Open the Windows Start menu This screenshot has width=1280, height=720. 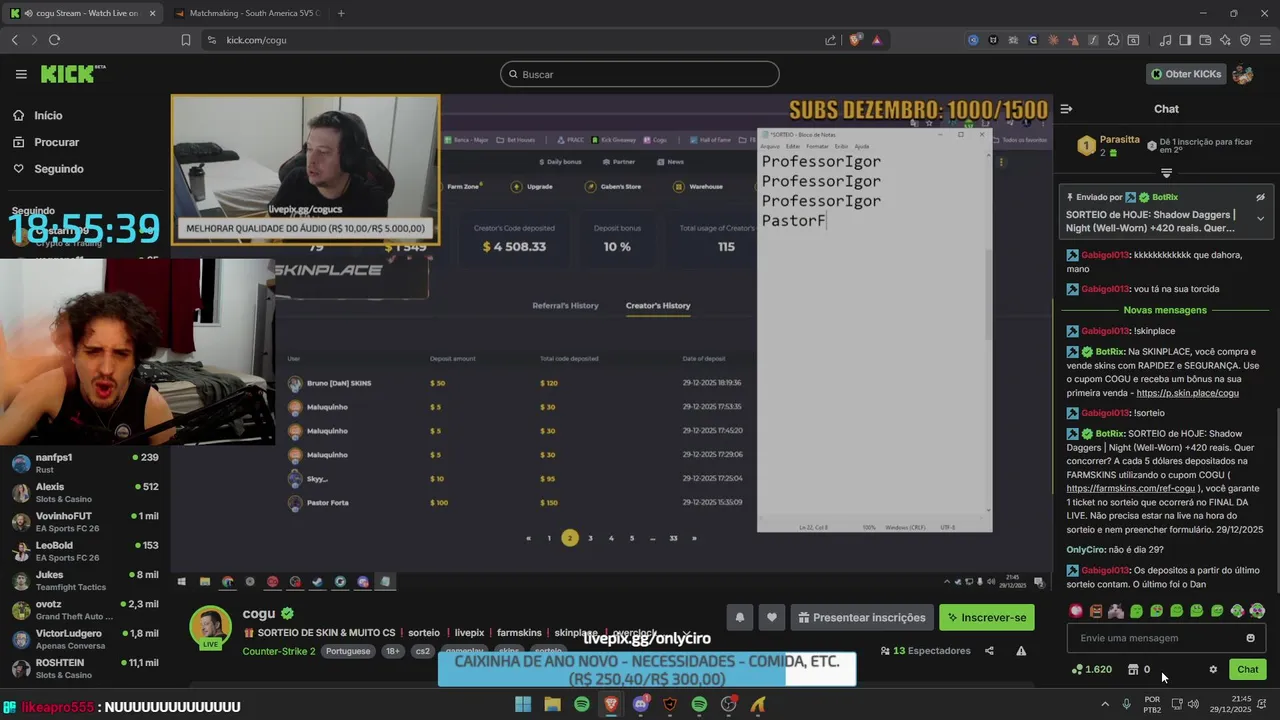coord(523,705)
